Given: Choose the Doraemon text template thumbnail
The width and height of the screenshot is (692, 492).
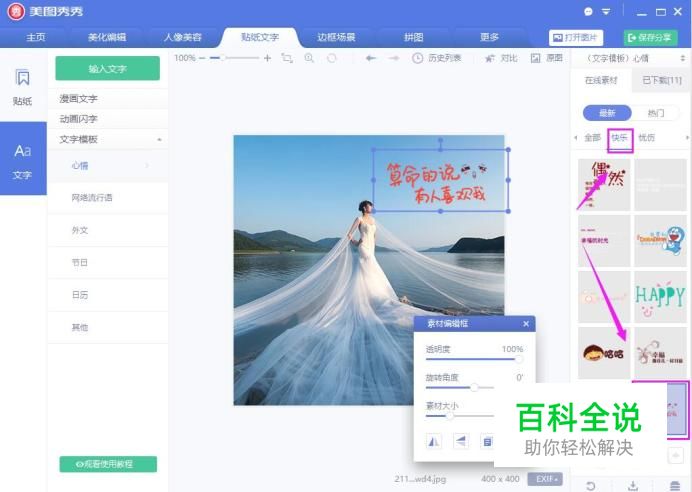Looking at the screenshot, I should [x=661, y=241].
